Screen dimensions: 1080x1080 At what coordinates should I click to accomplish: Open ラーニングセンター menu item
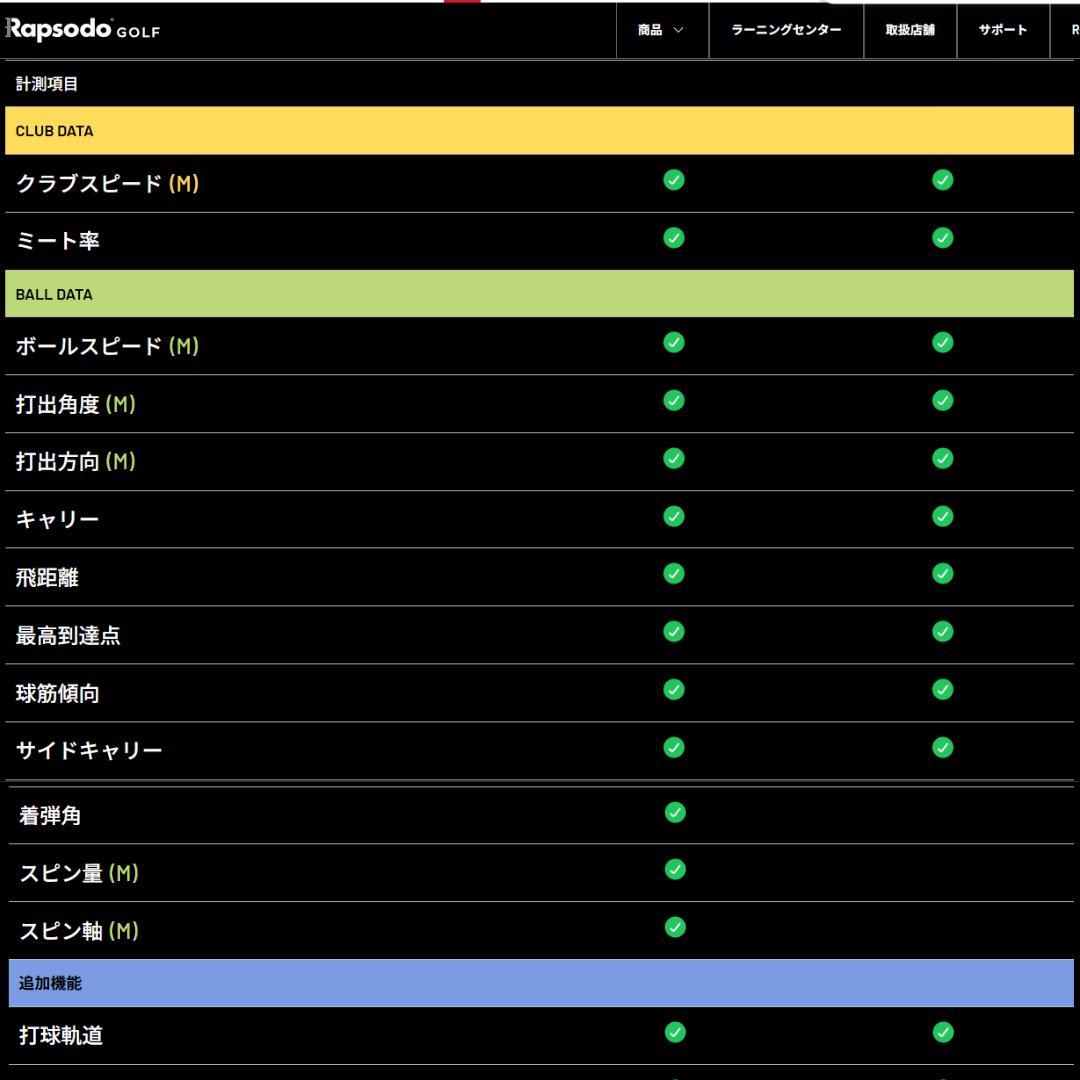[x=786, y=30]
